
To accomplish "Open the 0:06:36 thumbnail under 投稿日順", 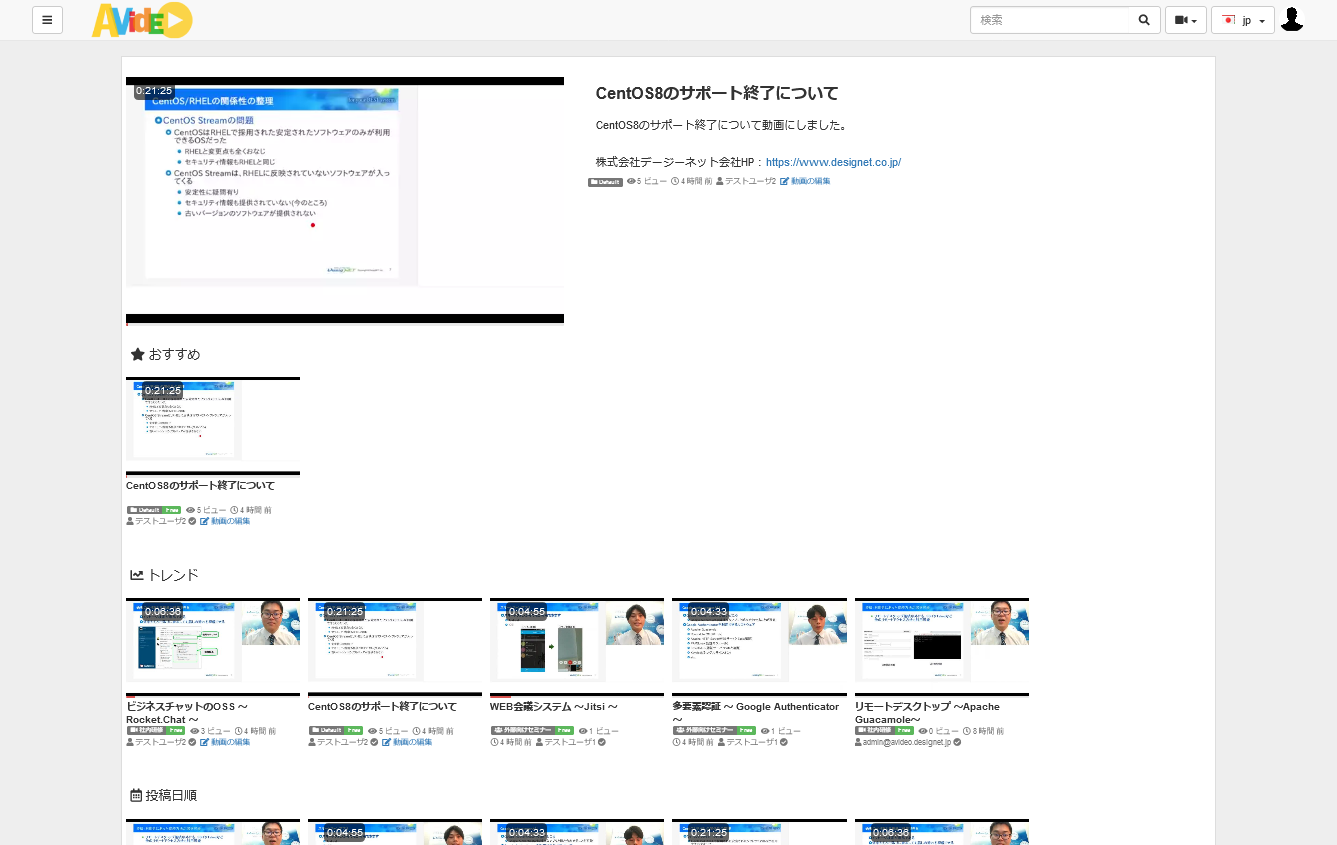I will coord(942,832).
